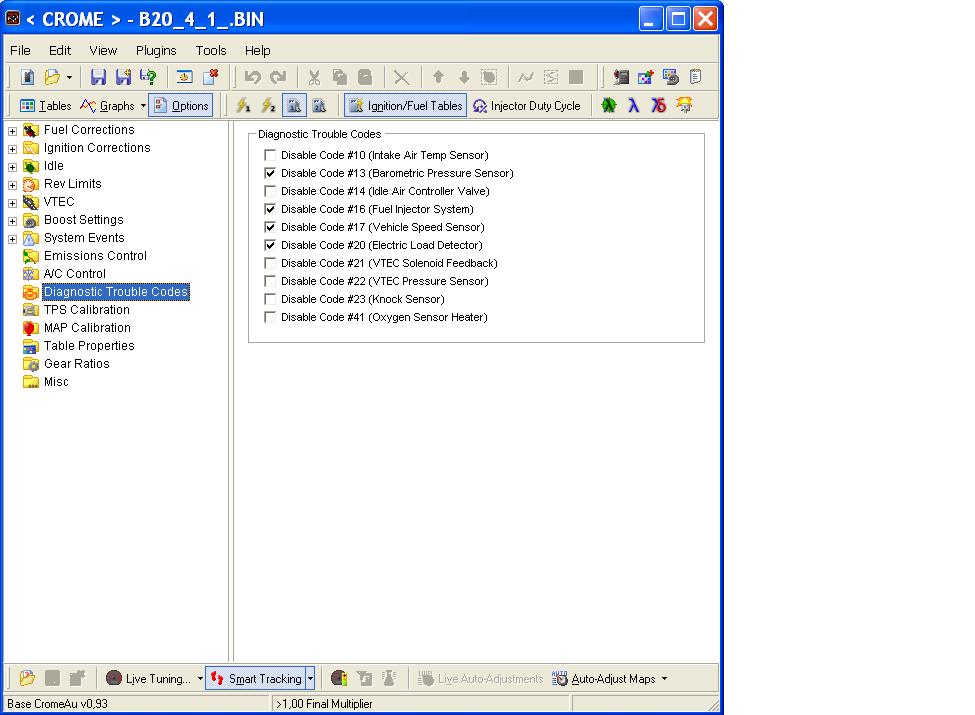The height and width of the screenshot is (715, 975).
Task: Select the secondary fuel table pump icon
Action: tap(319, 106)
